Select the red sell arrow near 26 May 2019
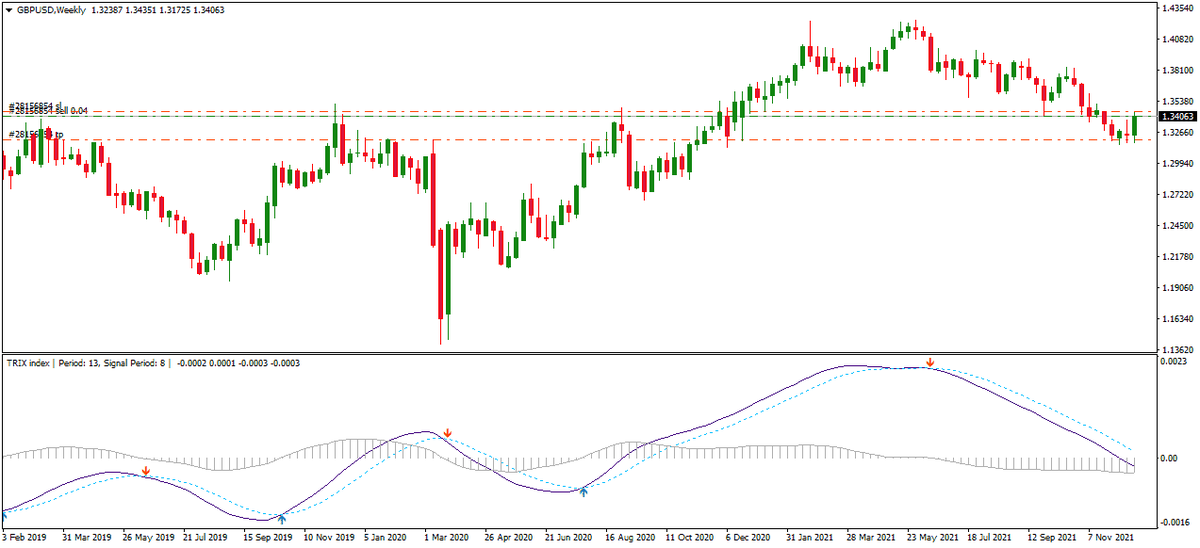 pyautogui.click(x=146, y=470)
